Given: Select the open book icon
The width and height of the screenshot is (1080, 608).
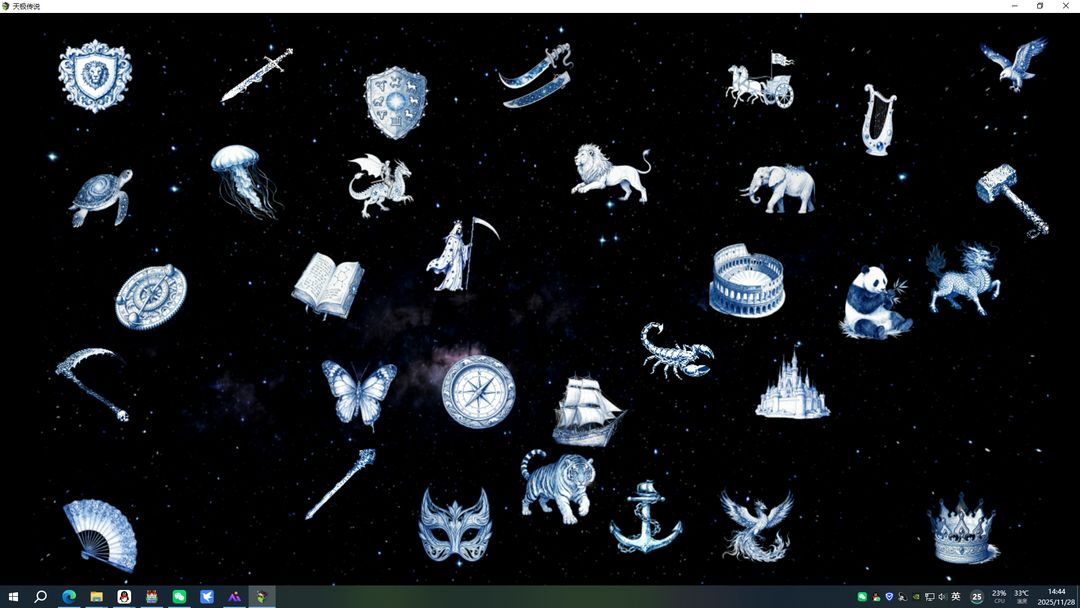Looking at the screenshot, I should click(327, 285).
